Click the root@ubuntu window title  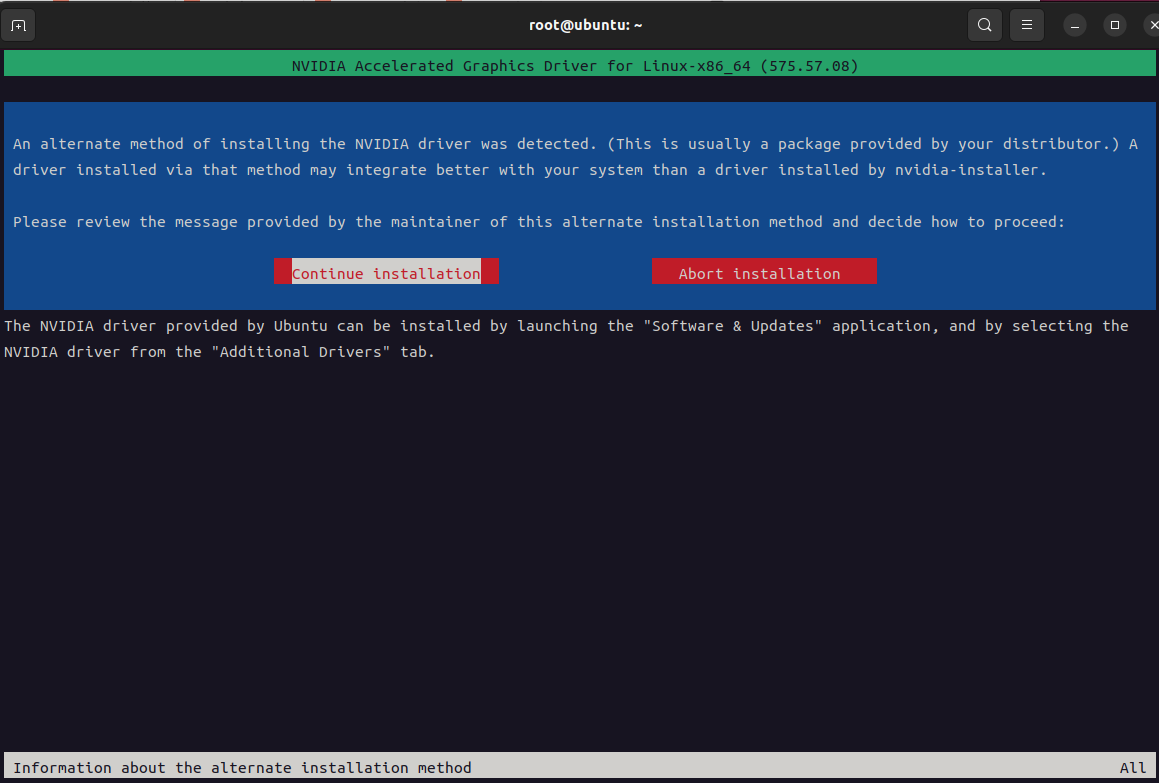coord(585,25)
